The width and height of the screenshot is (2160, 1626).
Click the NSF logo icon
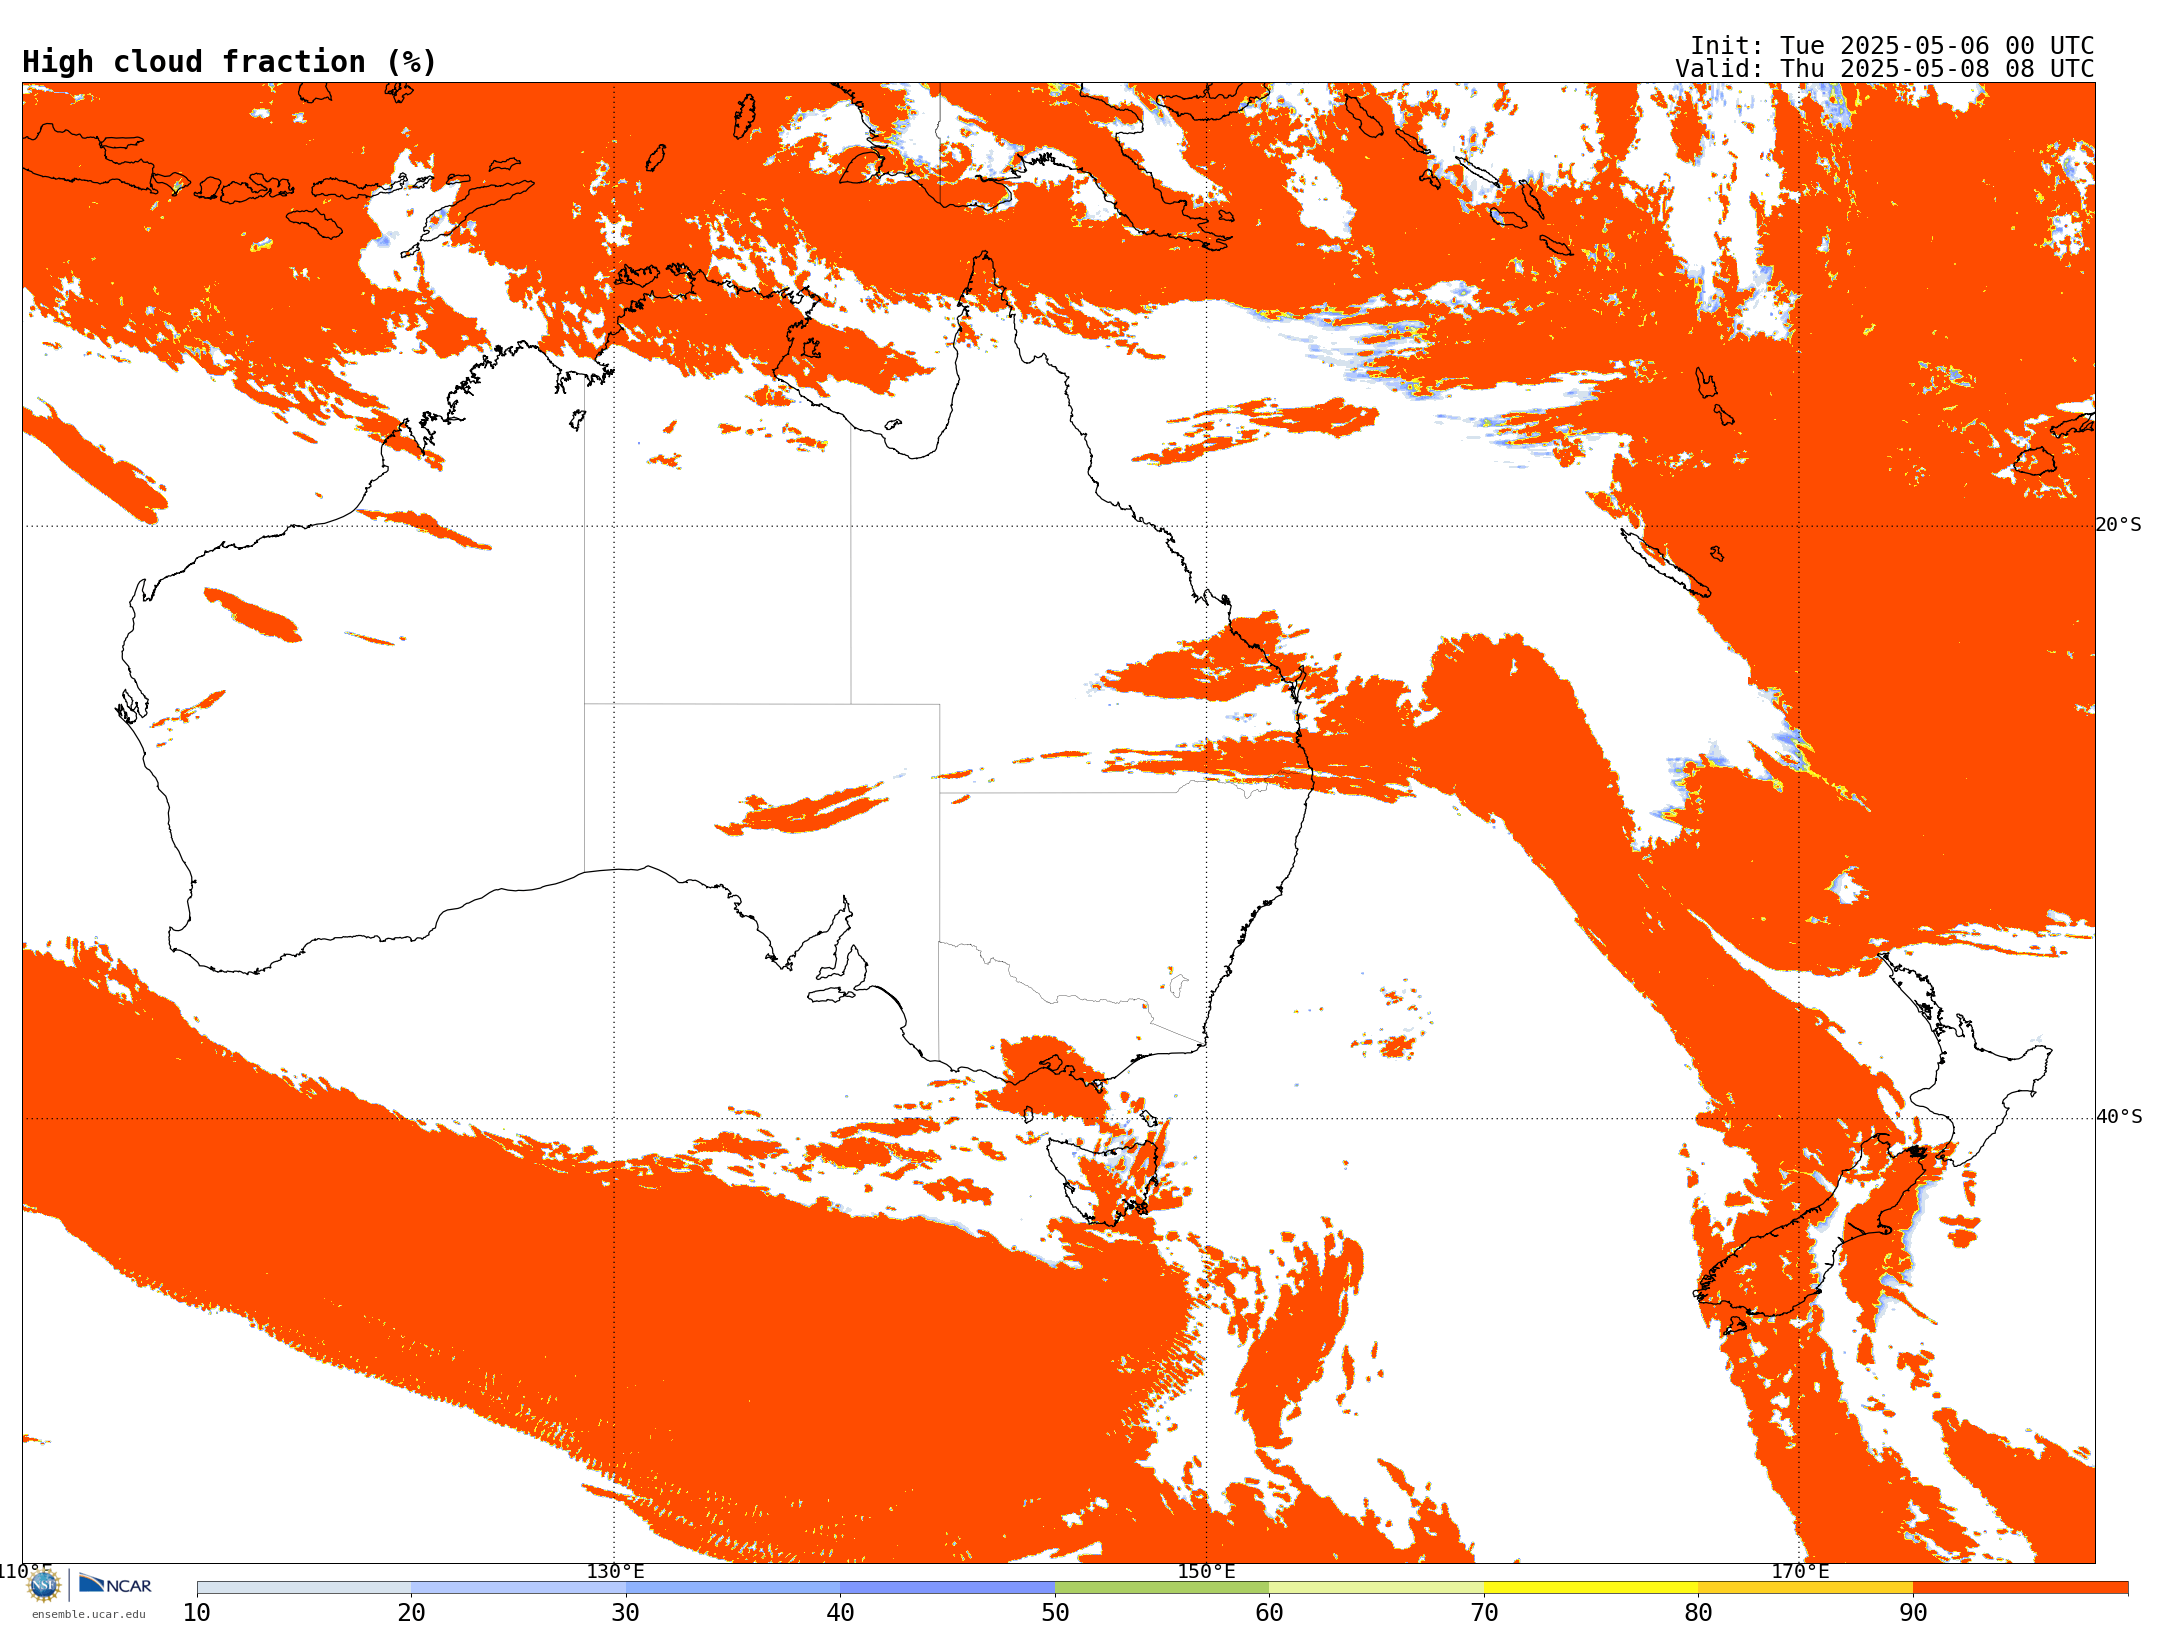pos(44,1585)
